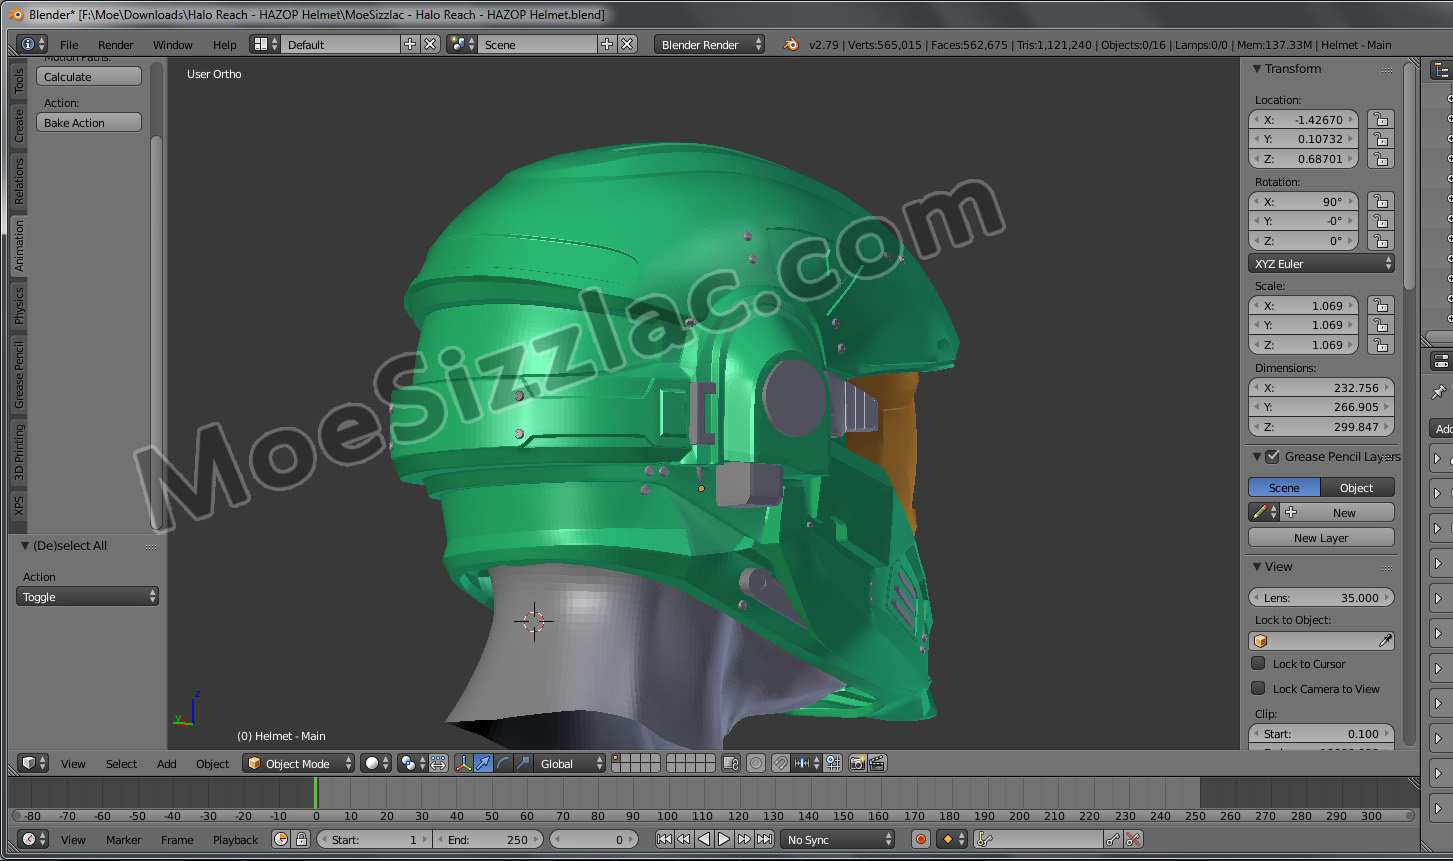The image size is (1453, 861).
Task: Jump to the start frame
Action: 664,839
